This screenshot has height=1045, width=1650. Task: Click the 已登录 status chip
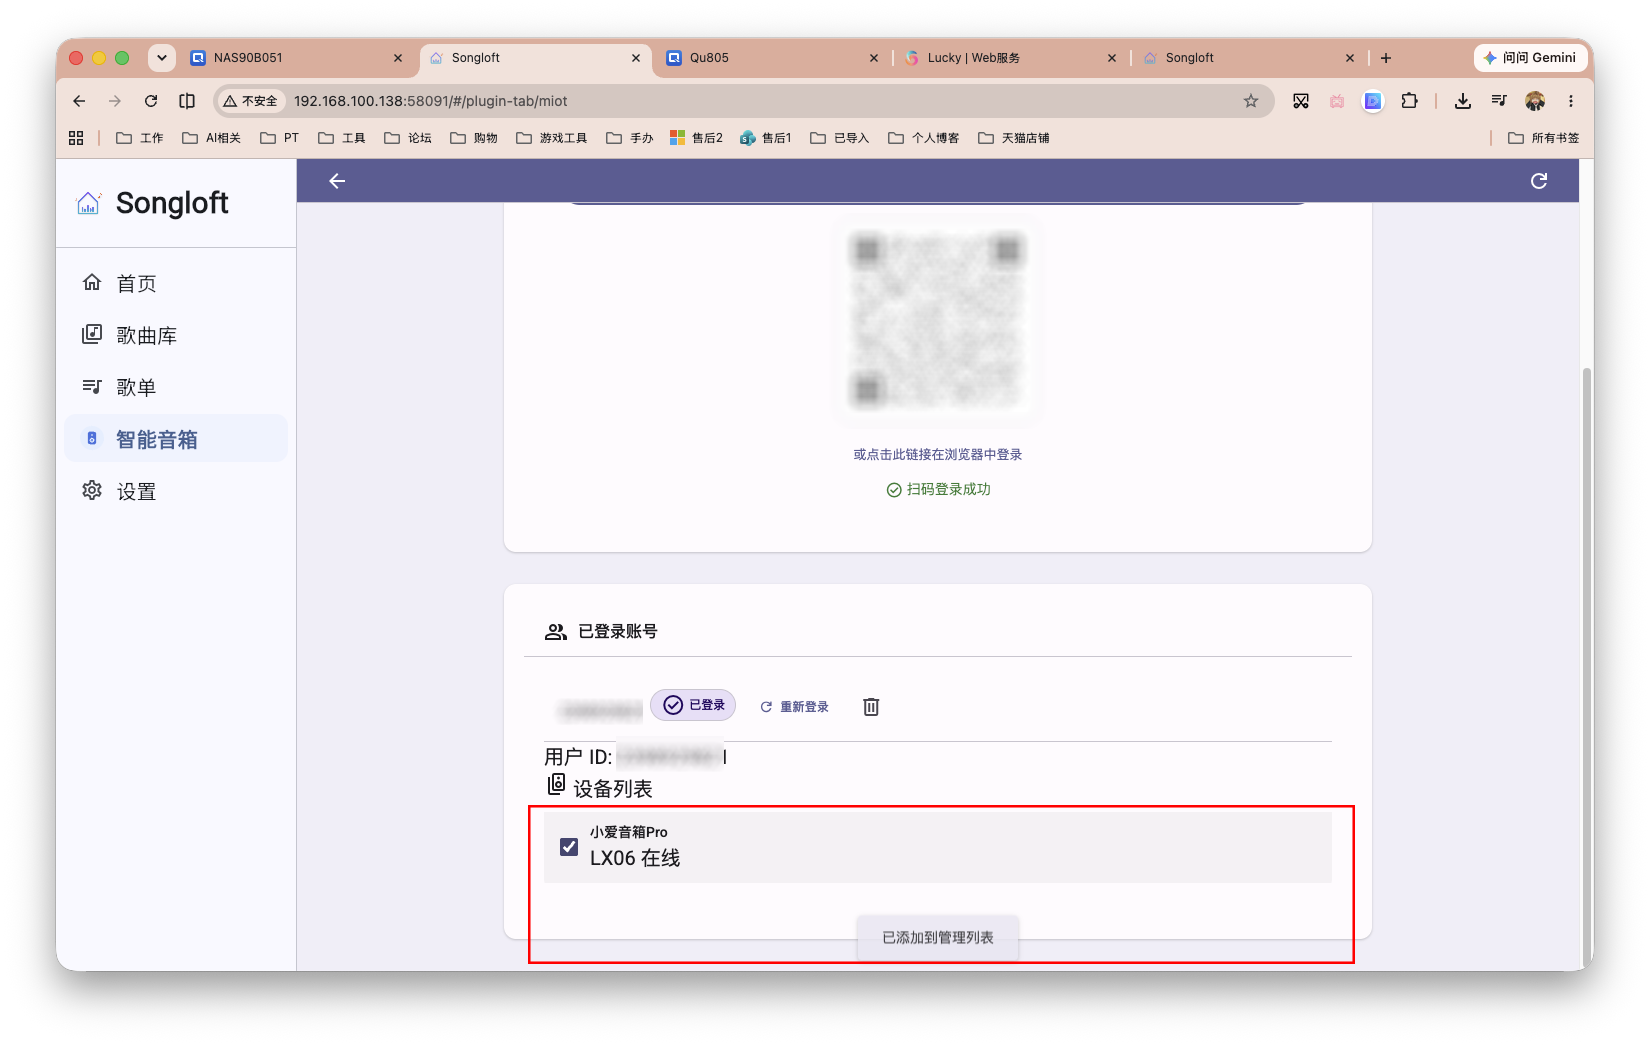click(x=693, y=705)
